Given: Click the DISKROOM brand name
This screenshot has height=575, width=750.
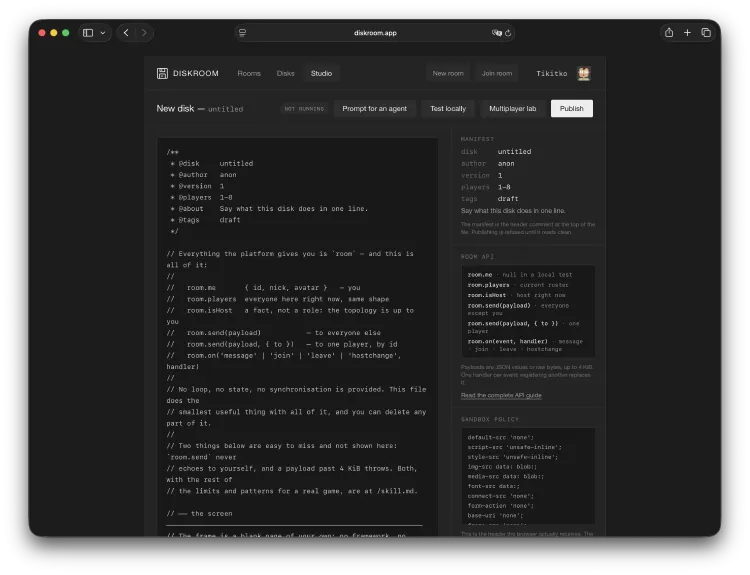Looking at the screenshot, I should [x=196, y=73].
